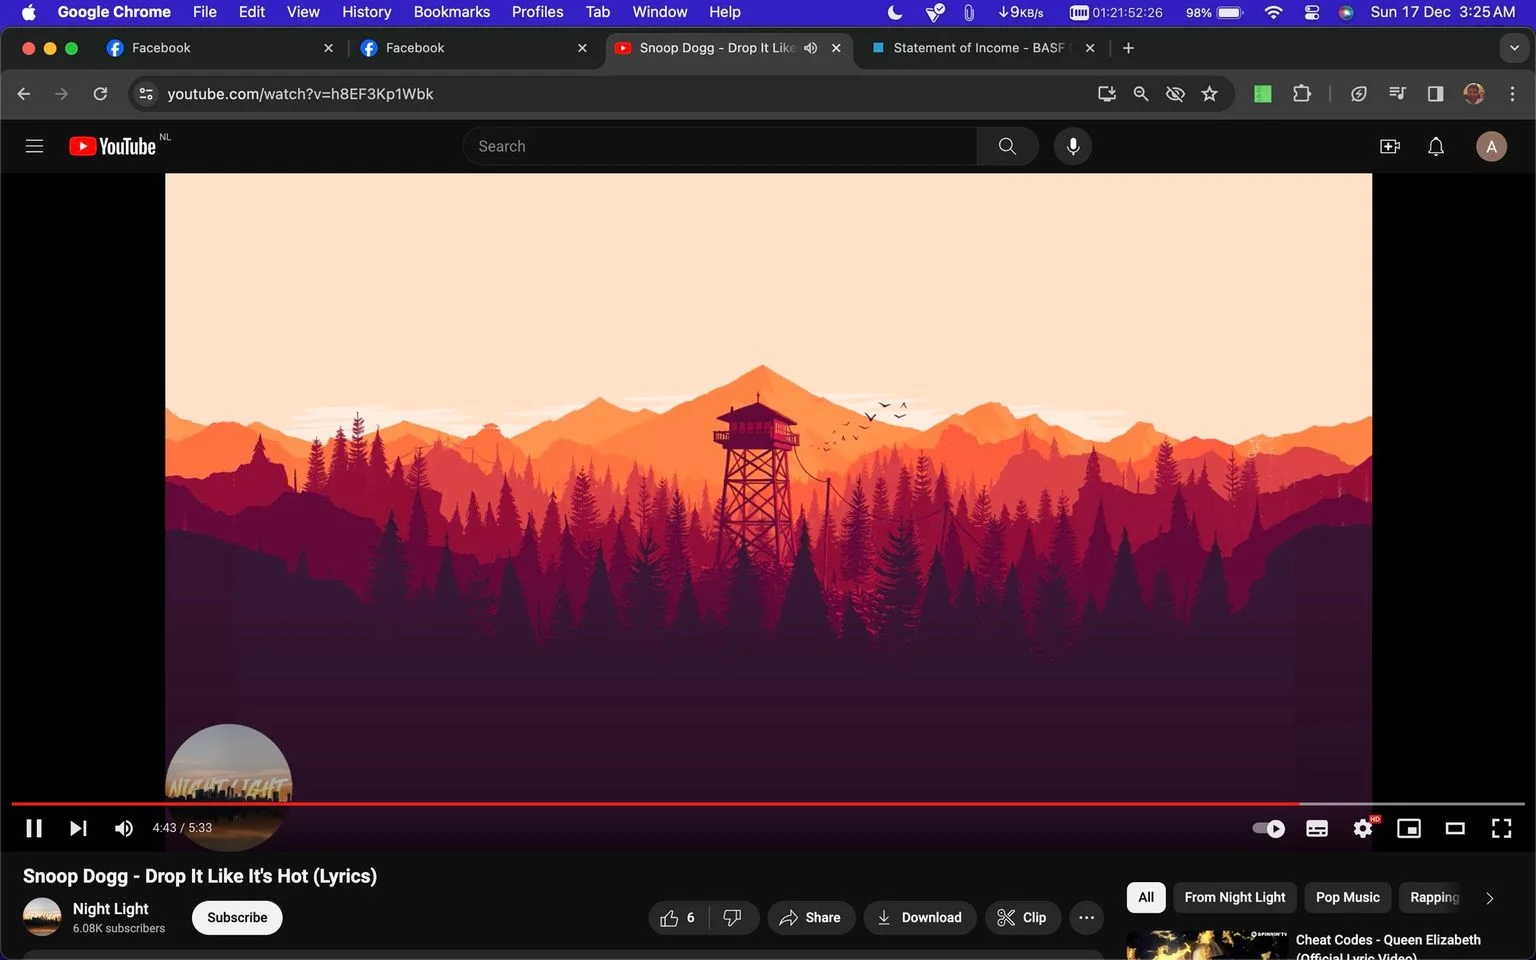The image size is (1536, 960).
Task: Open the Create video icon
Action: click(x=1390, y=146)
